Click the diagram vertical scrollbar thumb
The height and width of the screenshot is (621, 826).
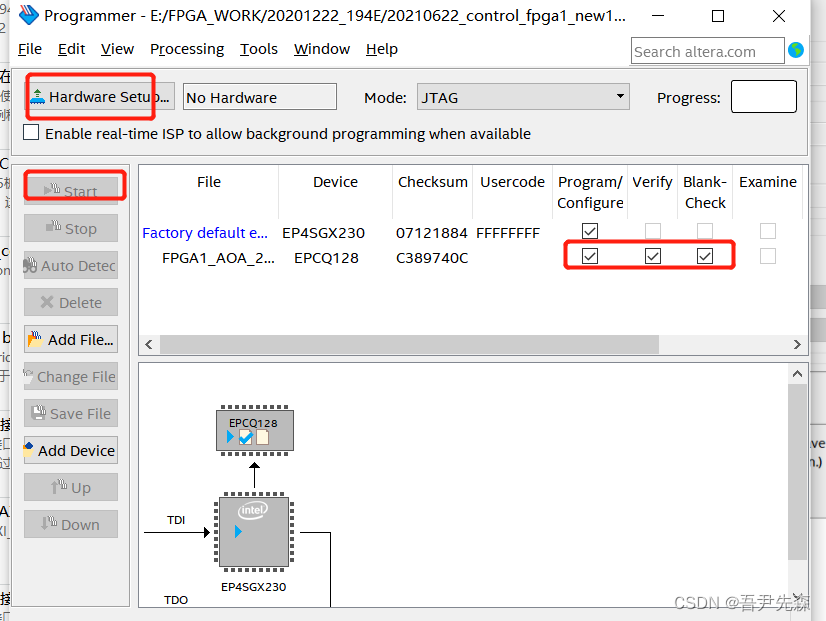(x=798, y=472)
